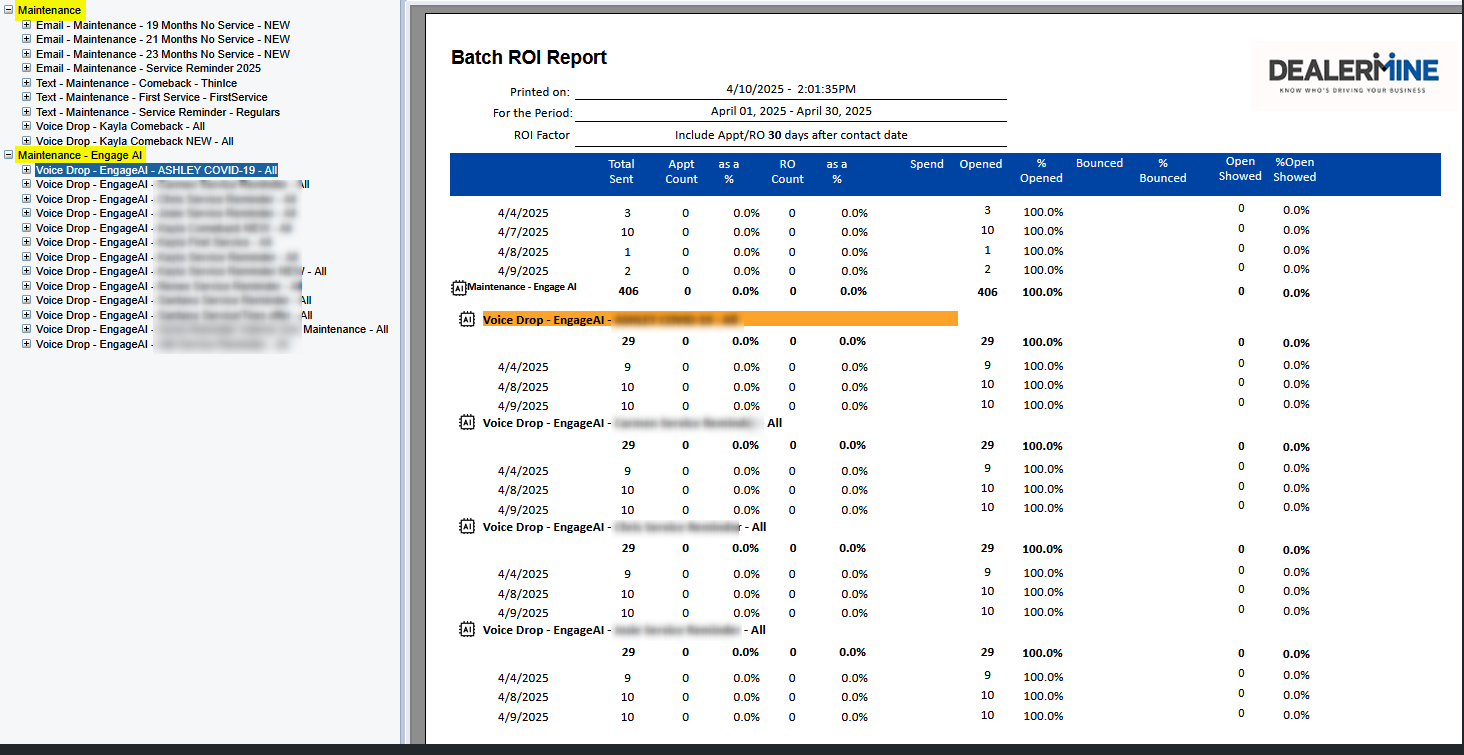Expand Email - Maintenance - 23 Months No Service node
The width and height of the screenshot is (1464, 755).
pos(27,54)
